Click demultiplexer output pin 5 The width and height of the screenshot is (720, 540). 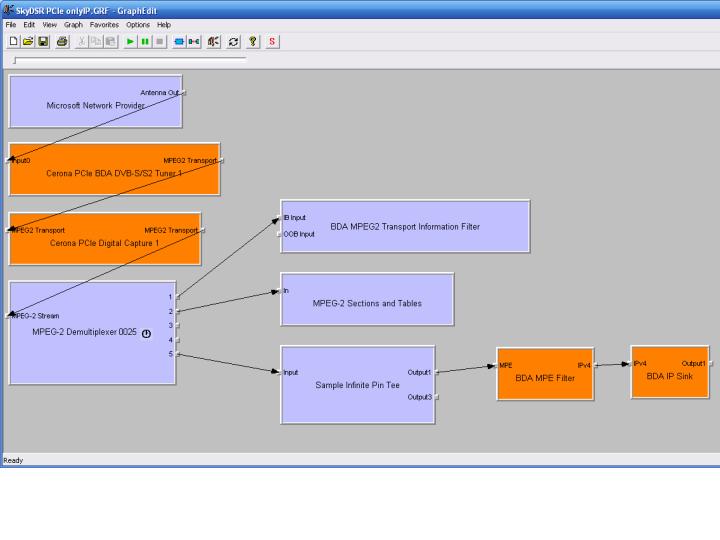point(178,354)
